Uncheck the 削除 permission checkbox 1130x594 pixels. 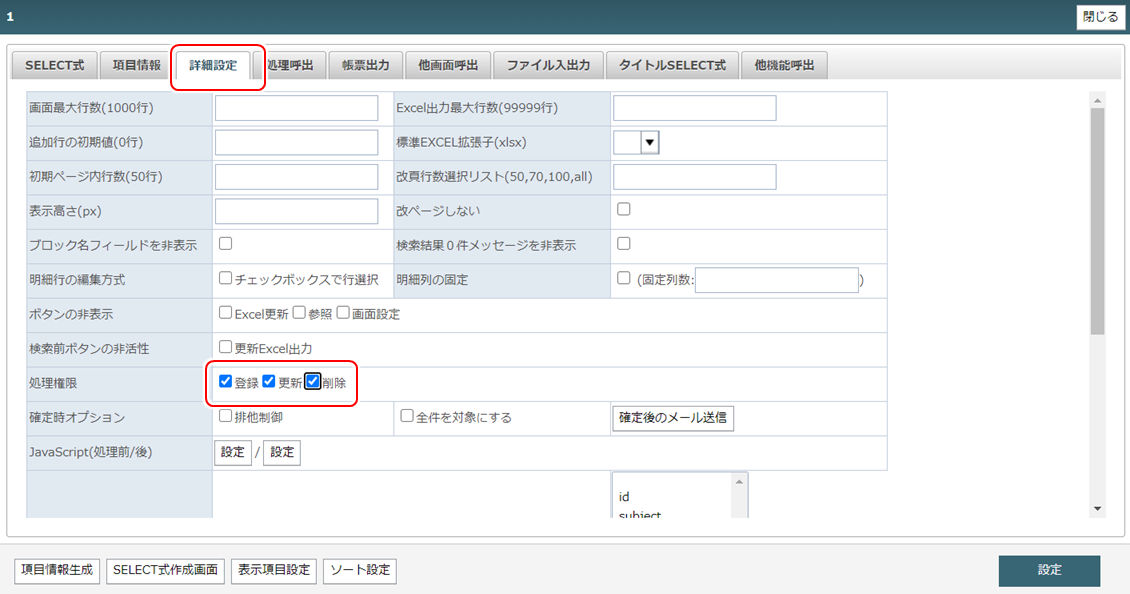pos(313,381)
